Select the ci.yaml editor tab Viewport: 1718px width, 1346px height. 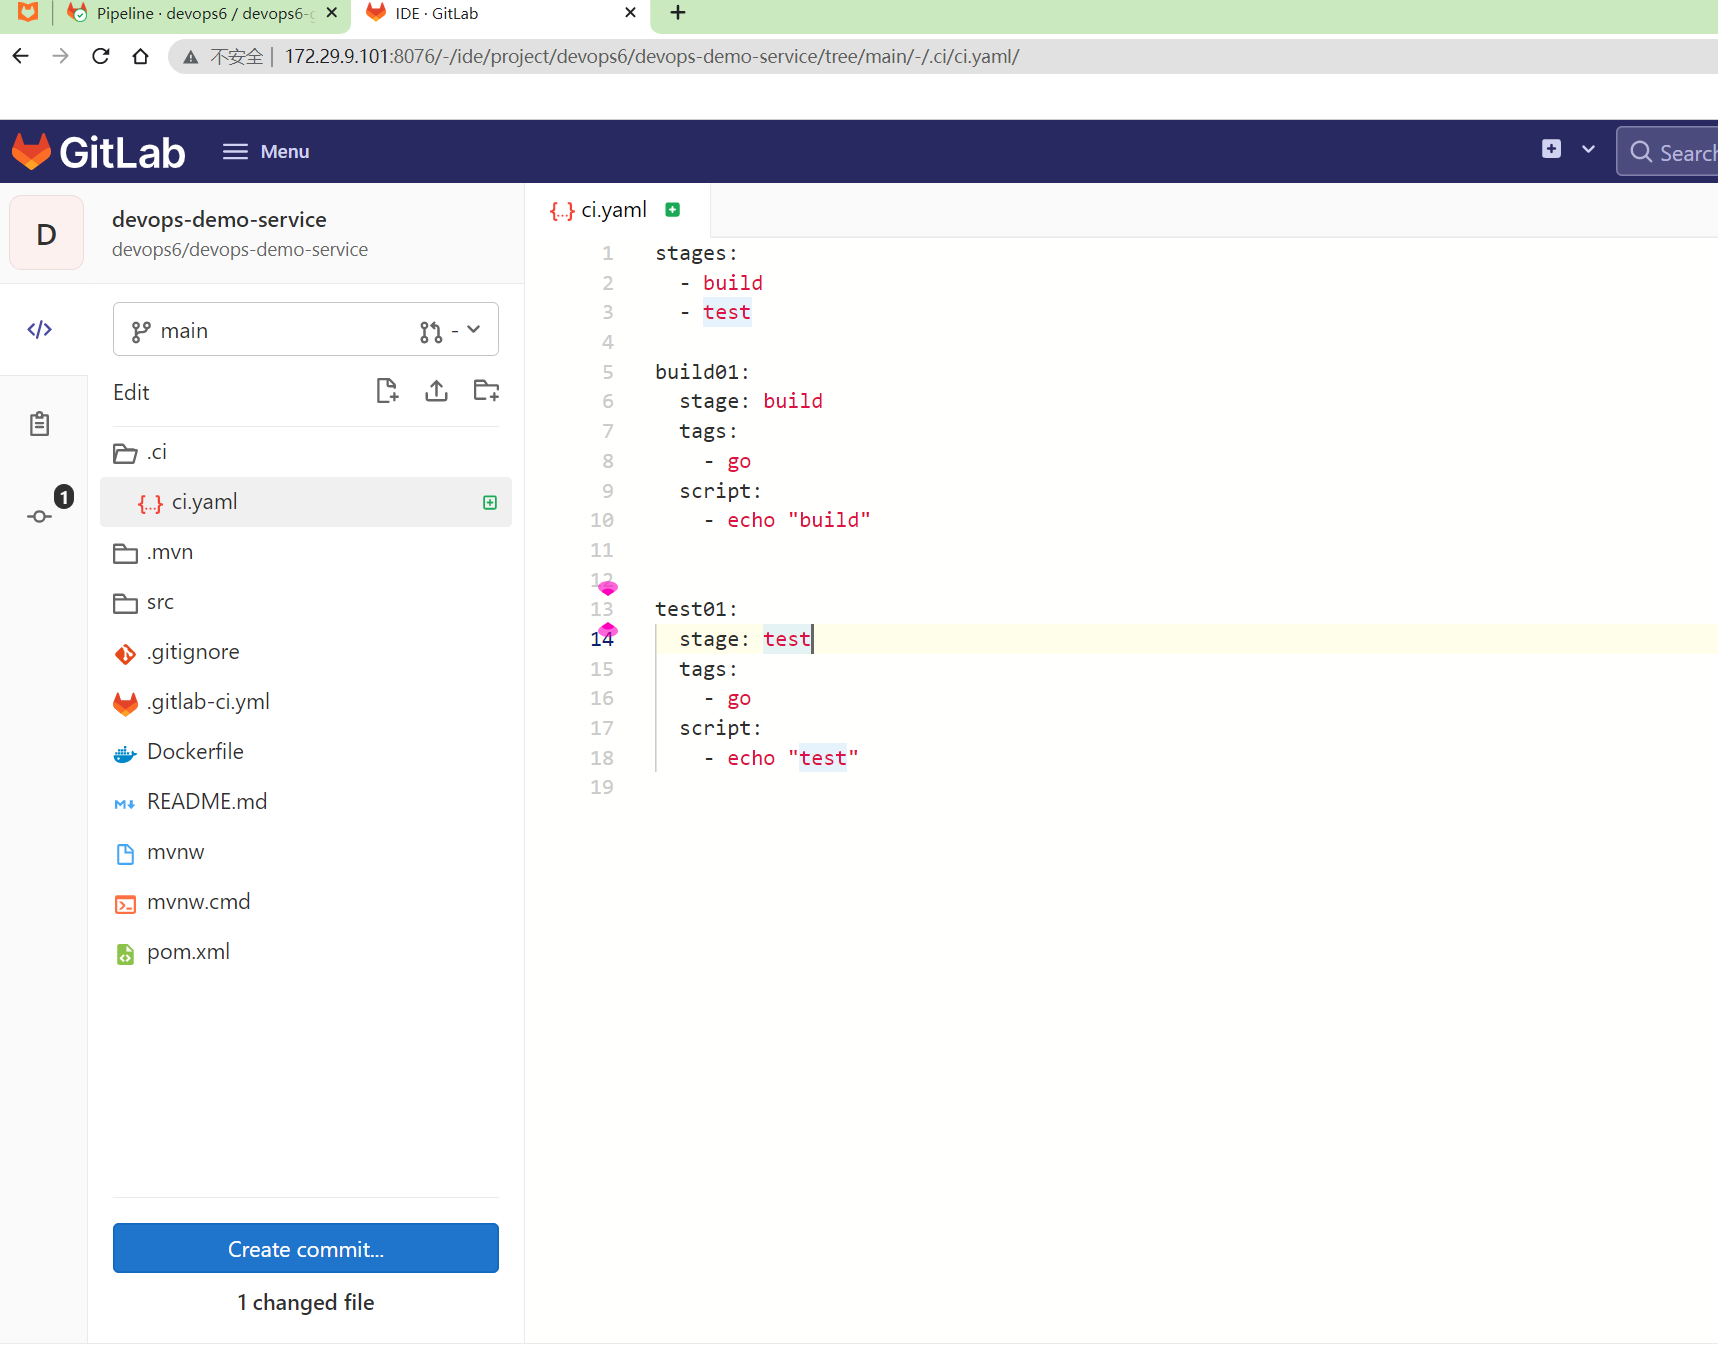616,210
